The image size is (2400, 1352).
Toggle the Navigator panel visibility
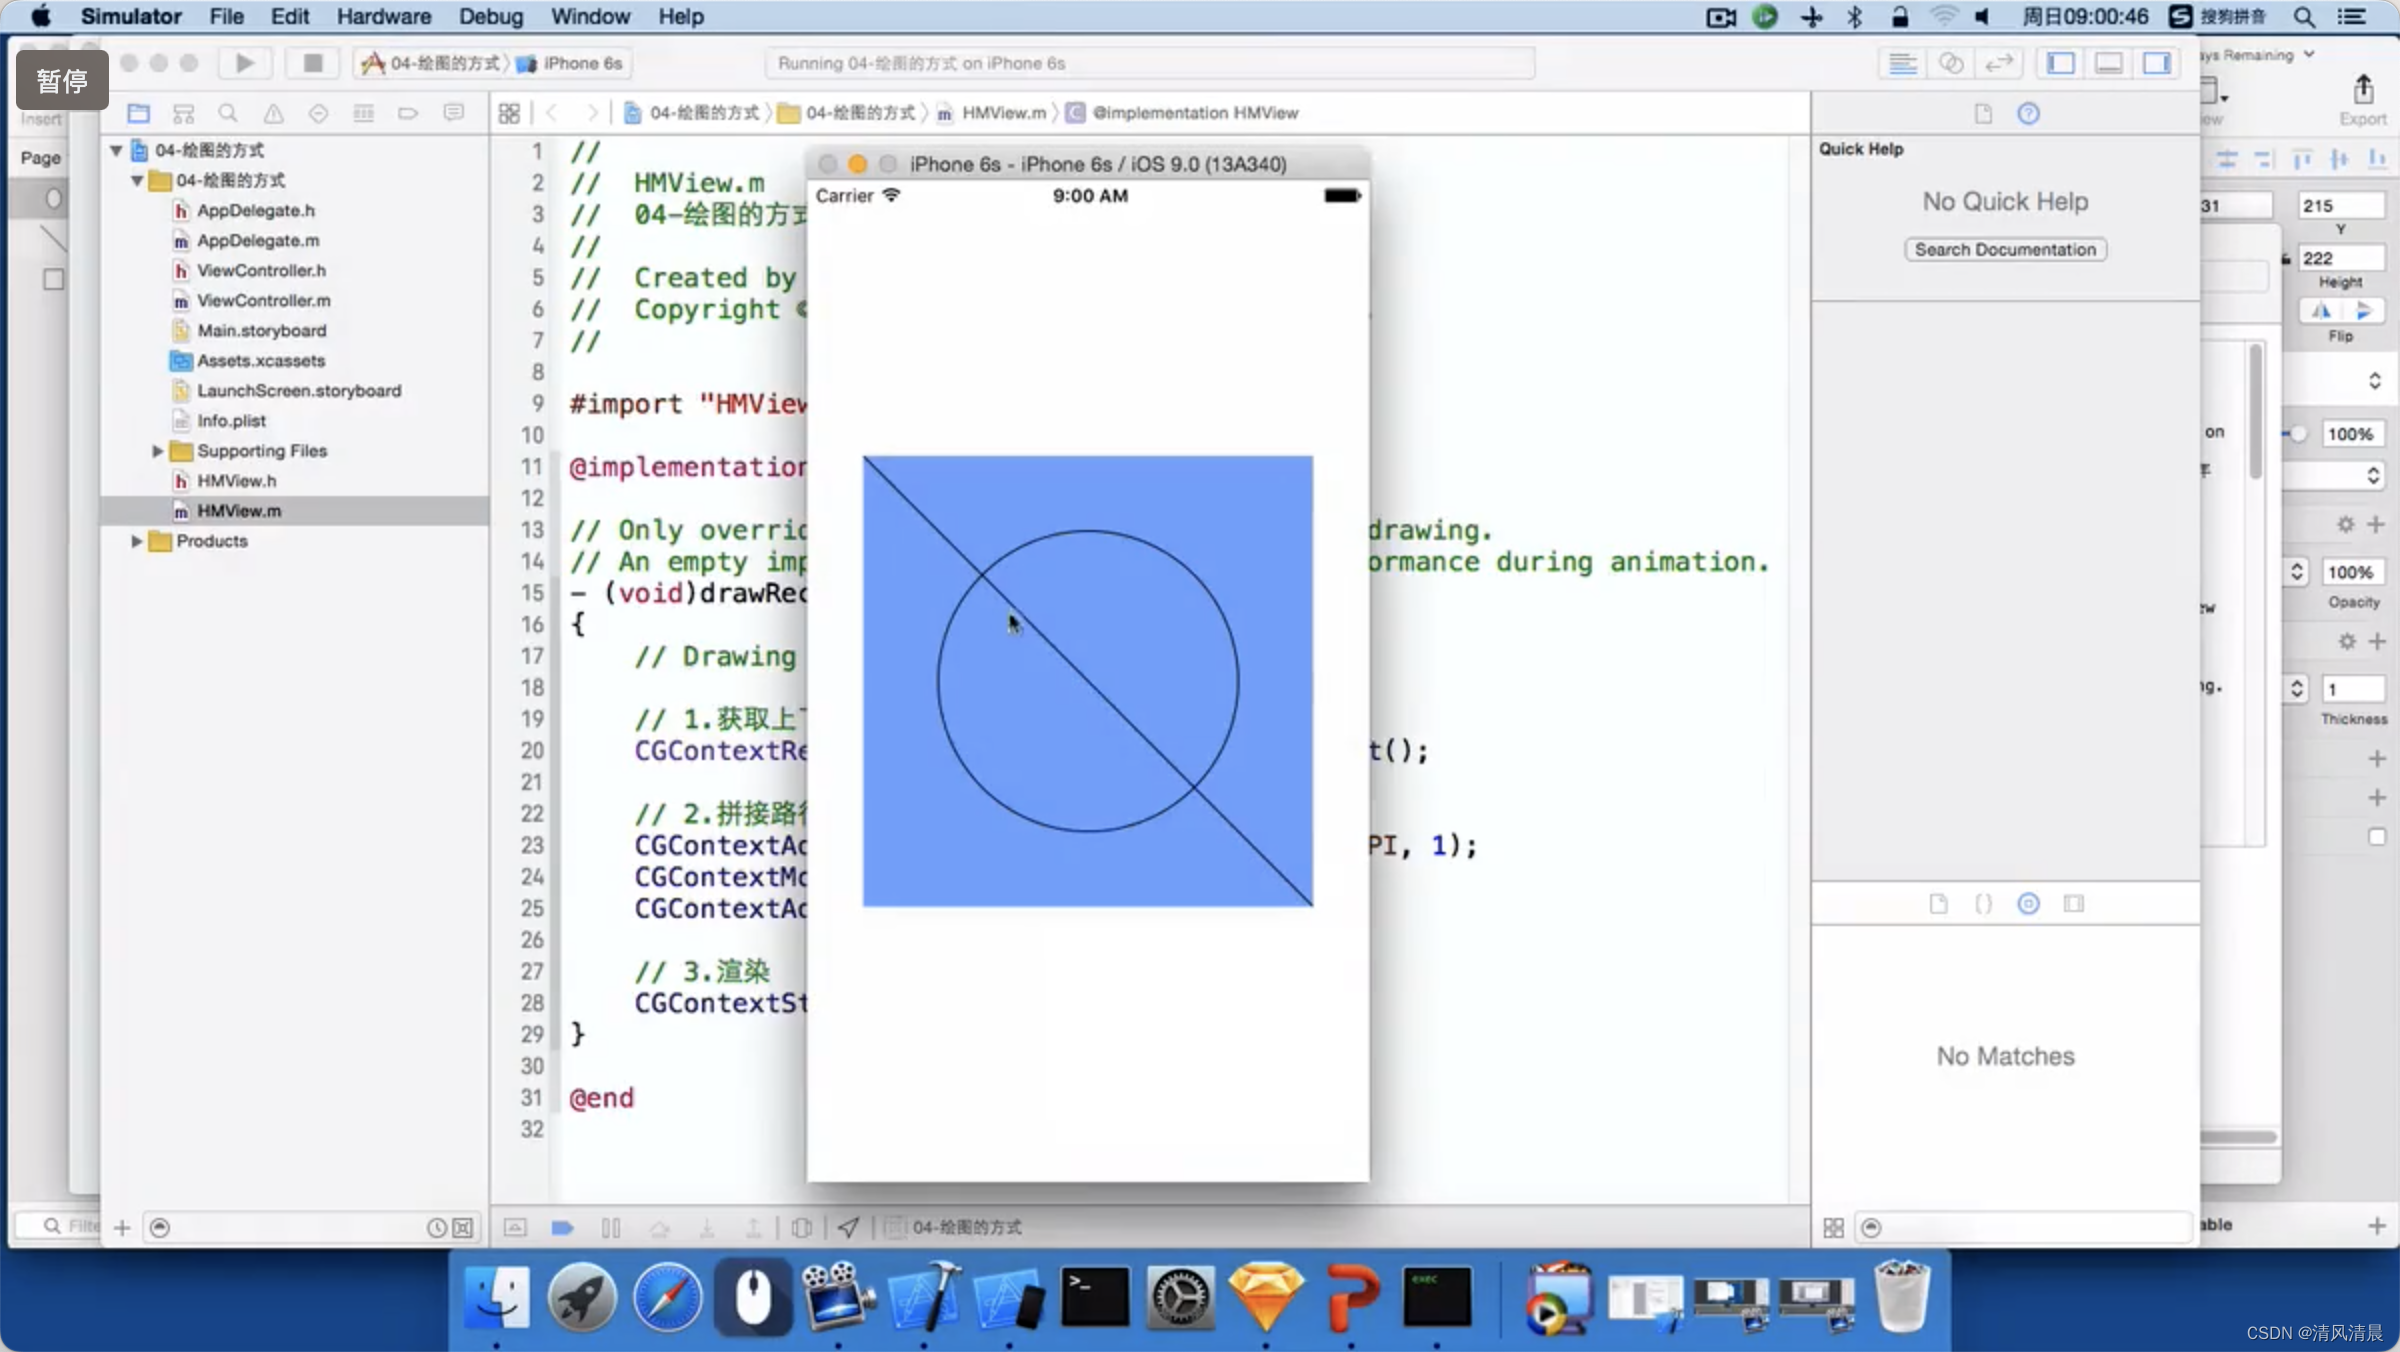tap(2061, 63)
